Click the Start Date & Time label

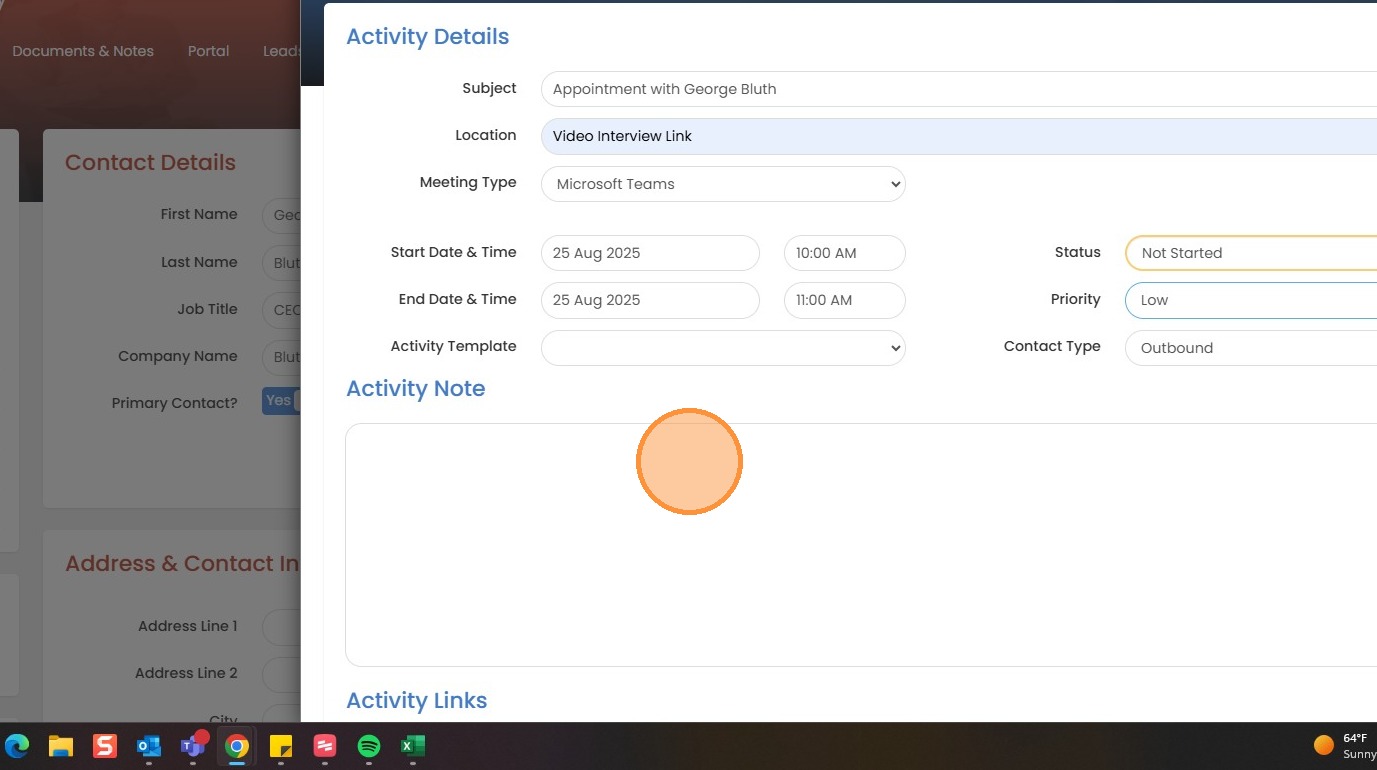(453, 252)
